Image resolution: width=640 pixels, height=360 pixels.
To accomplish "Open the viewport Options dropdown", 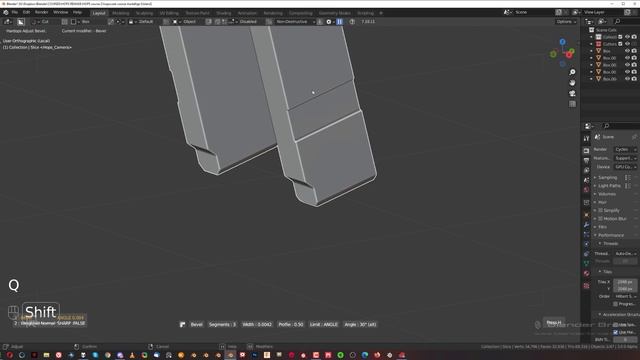I will [x=566, y=22].
